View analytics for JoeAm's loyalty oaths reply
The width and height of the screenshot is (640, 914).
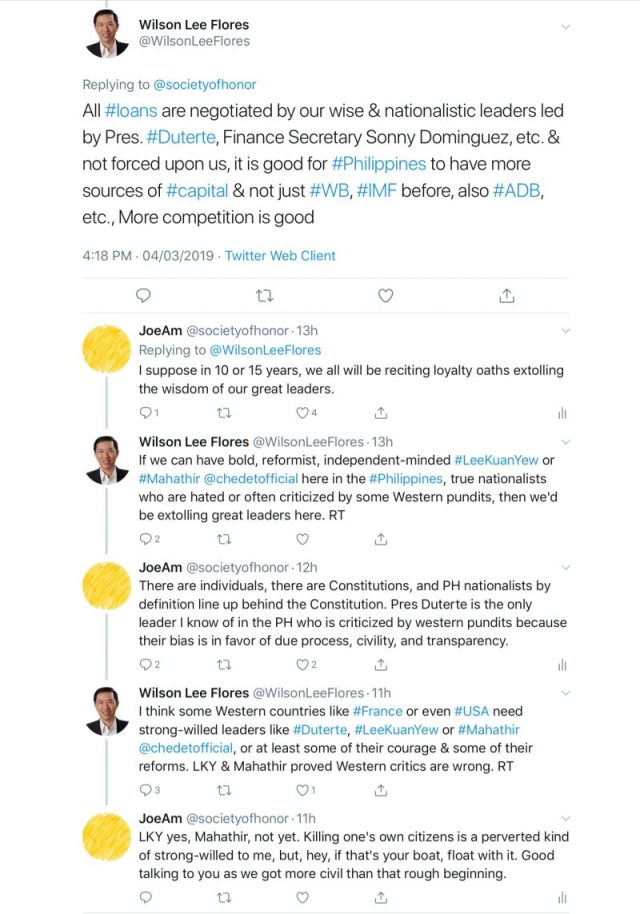click(x=562, y=412)
